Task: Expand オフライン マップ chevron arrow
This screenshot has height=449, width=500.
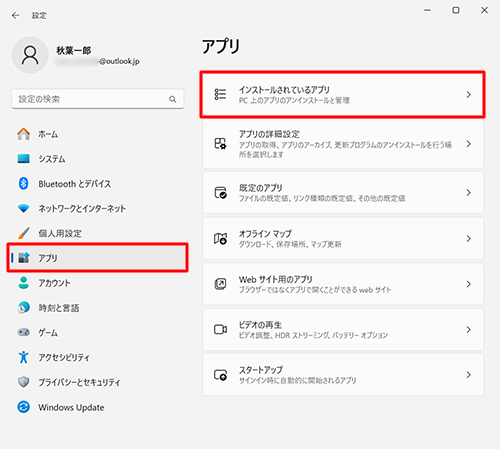Action: pyautogui.click(x=468, y=238)
